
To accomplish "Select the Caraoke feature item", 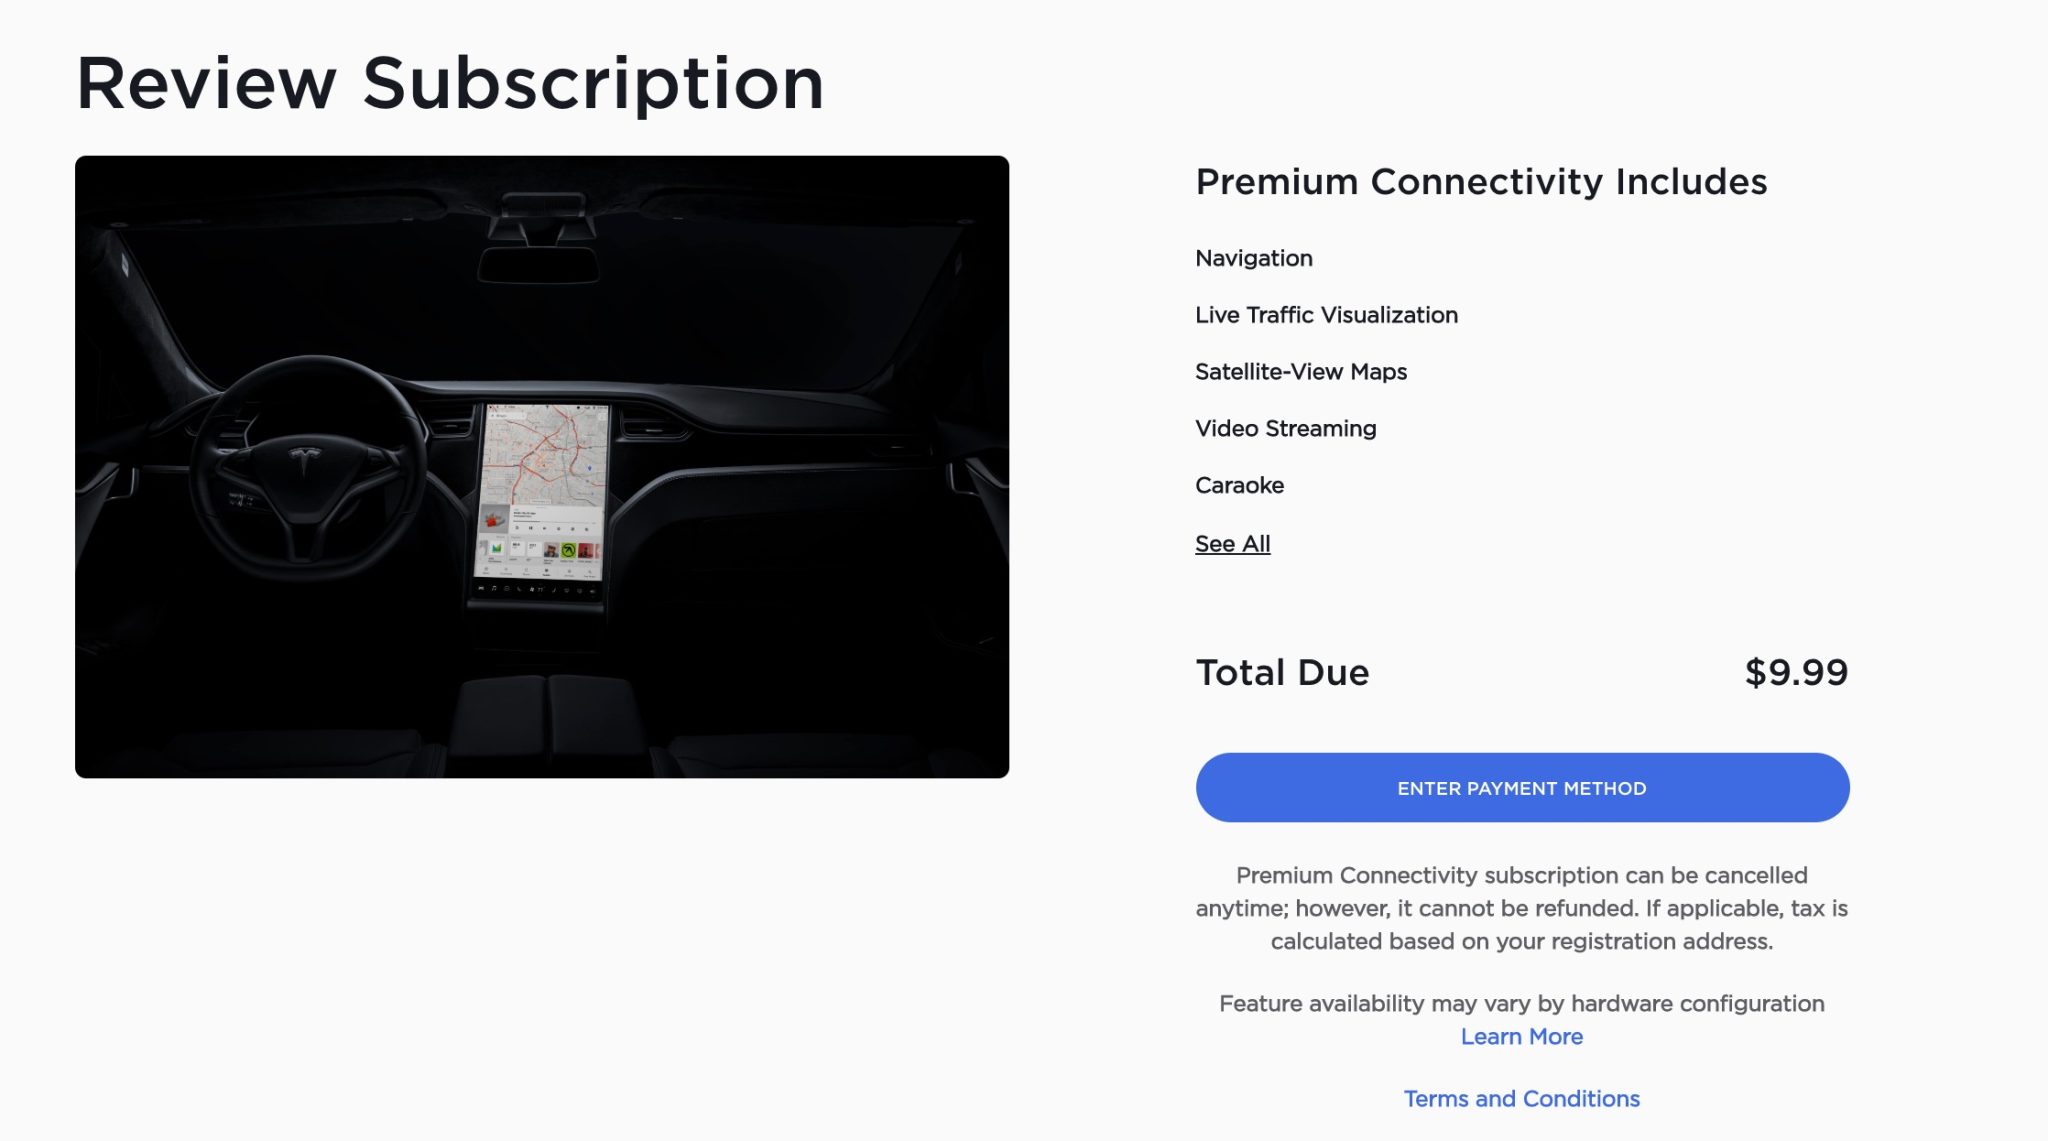I will [x=1239, y=486].
